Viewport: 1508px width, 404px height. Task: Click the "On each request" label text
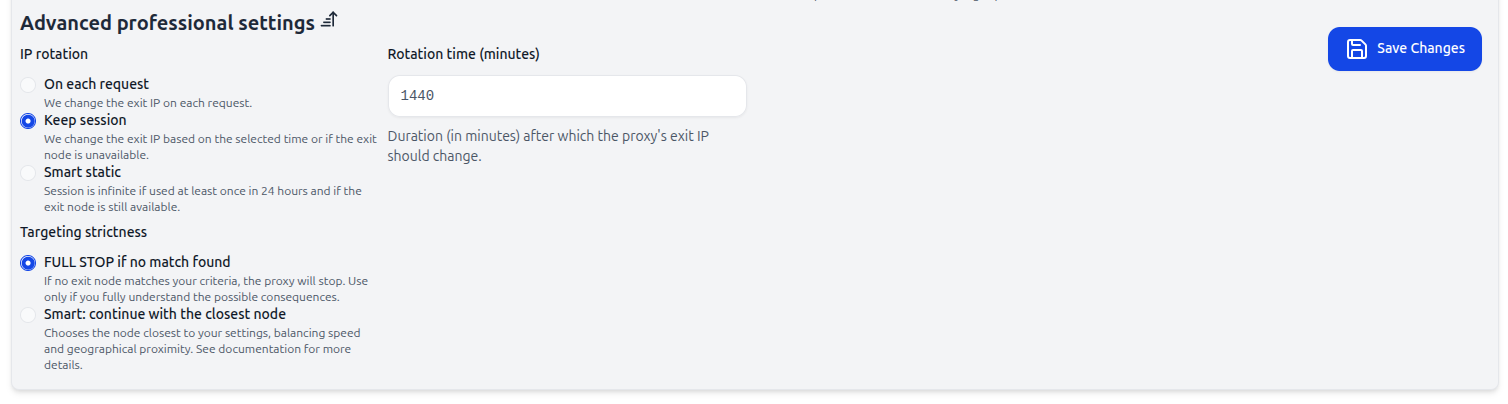96,84
